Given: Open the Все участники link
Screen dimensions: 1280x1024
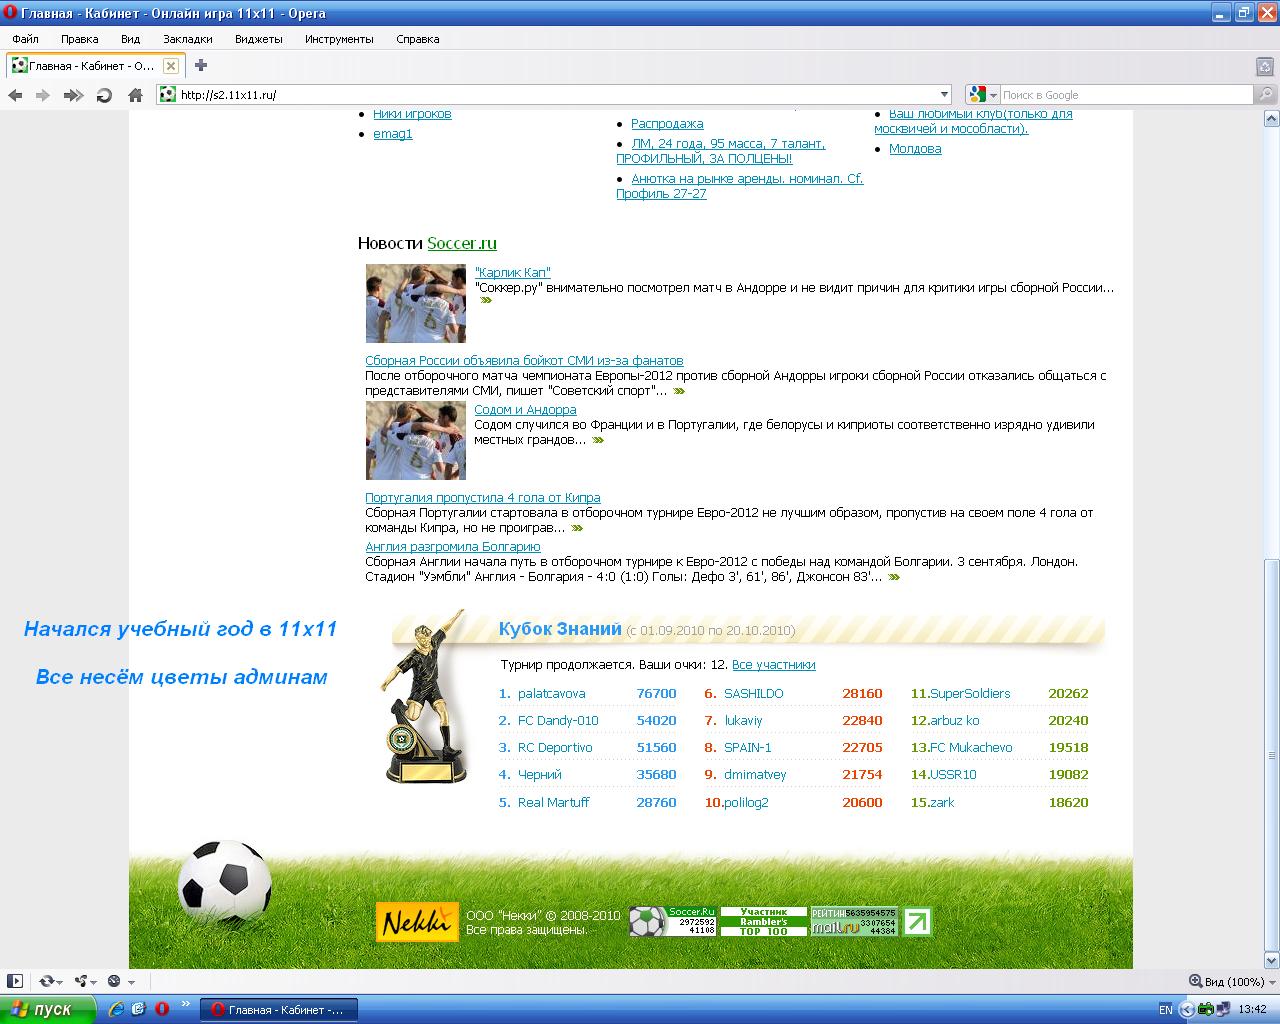Looking at the screenshot, I should tap(773, 665).
